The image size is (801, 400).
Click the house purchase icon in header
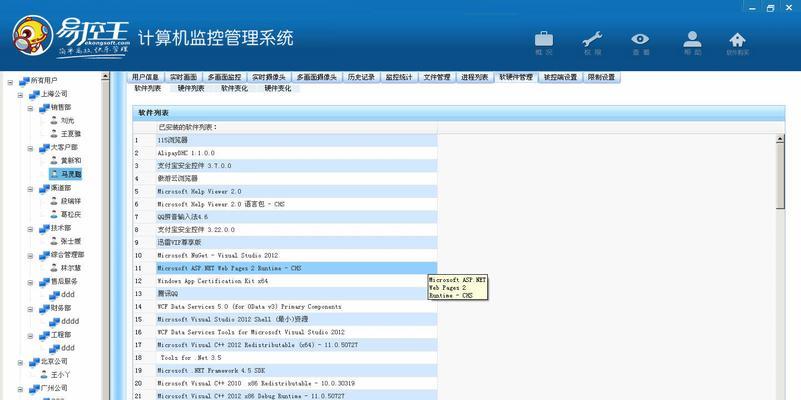pyautogui.click(x=737, y=40)
